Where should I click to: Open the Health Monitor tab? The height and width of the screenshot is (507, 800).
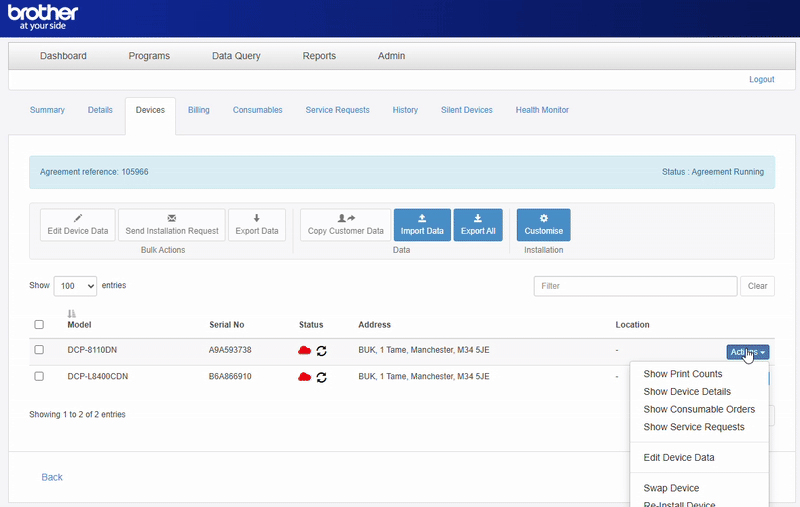[542, 110]
